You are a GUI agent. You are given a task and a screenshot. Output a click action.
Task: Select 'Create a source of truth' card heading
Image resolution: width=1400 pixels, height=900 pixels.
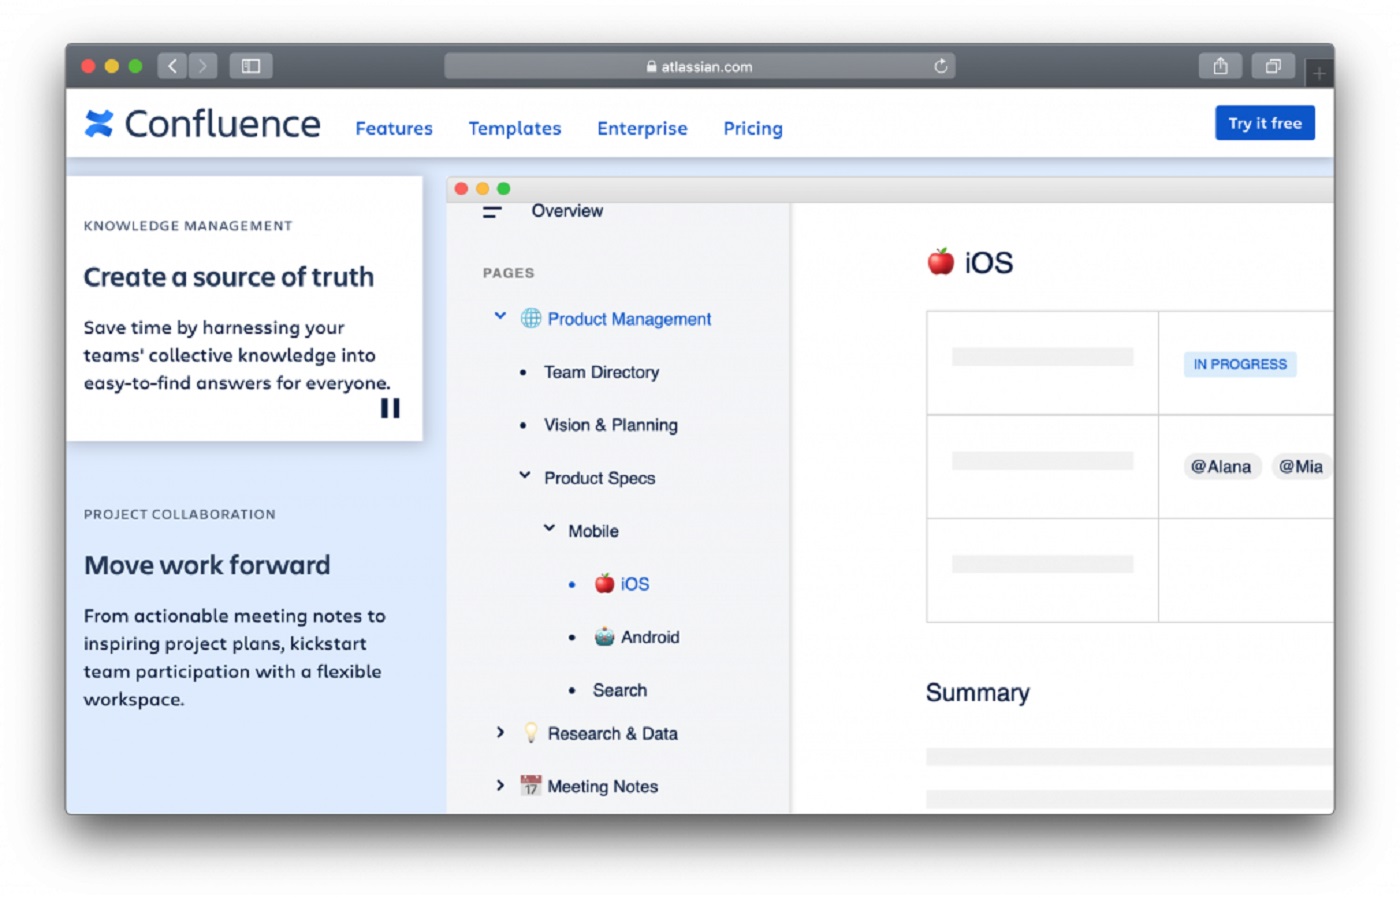229,277
